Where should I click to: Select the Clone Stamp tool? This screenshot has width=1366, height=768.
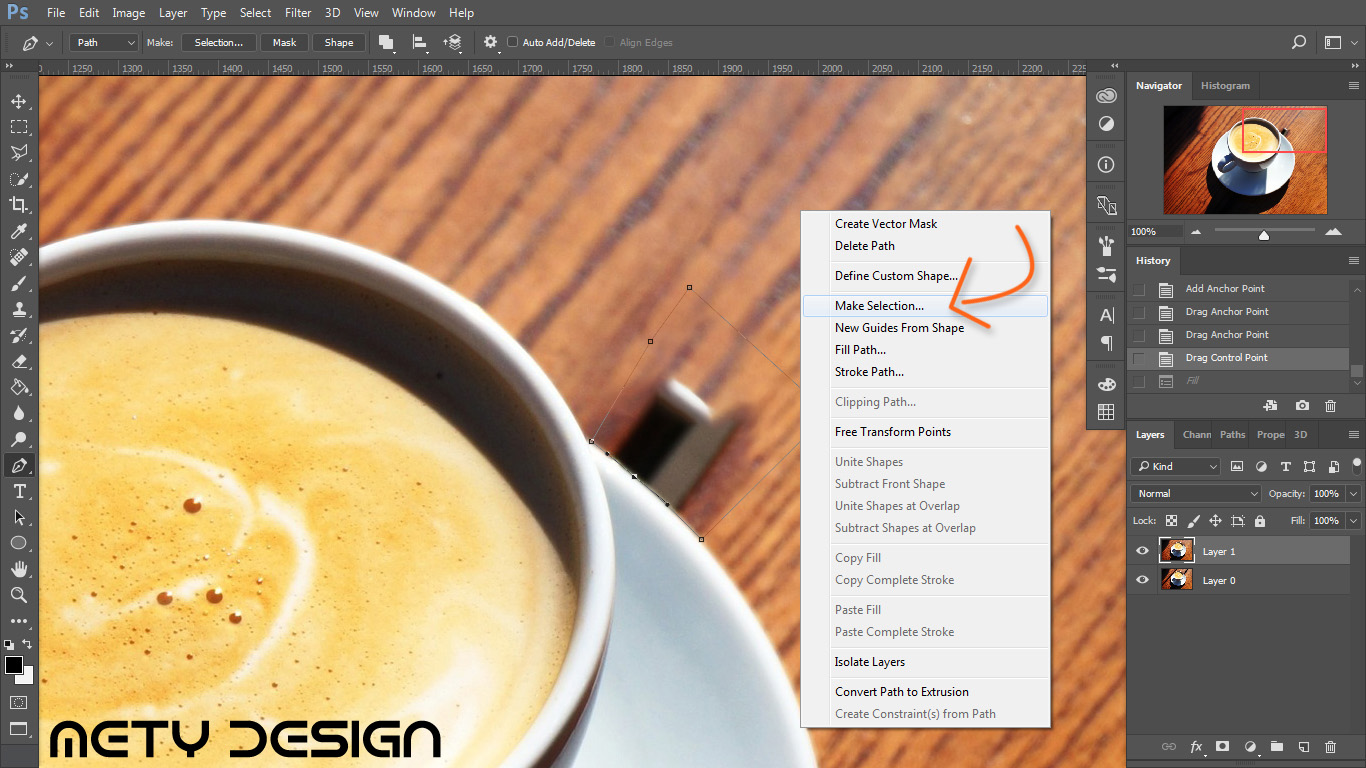pyautogui.click(x=18, y=309)
